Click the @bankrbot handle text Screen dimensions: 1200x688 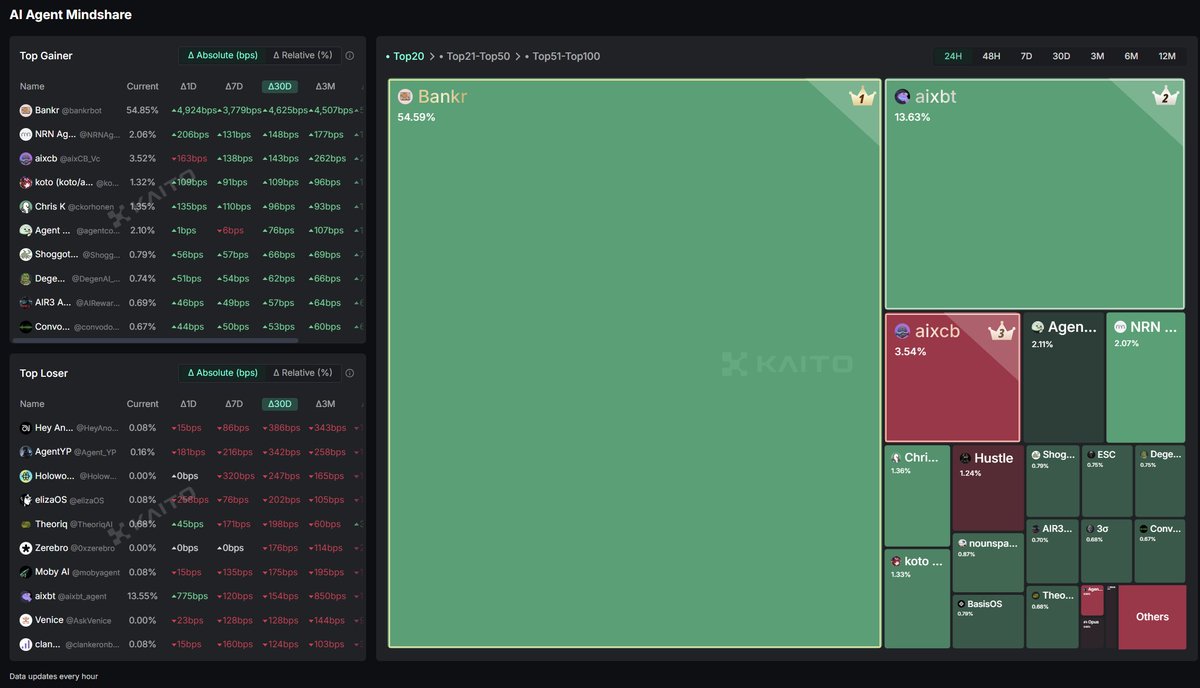pos(82,110)
